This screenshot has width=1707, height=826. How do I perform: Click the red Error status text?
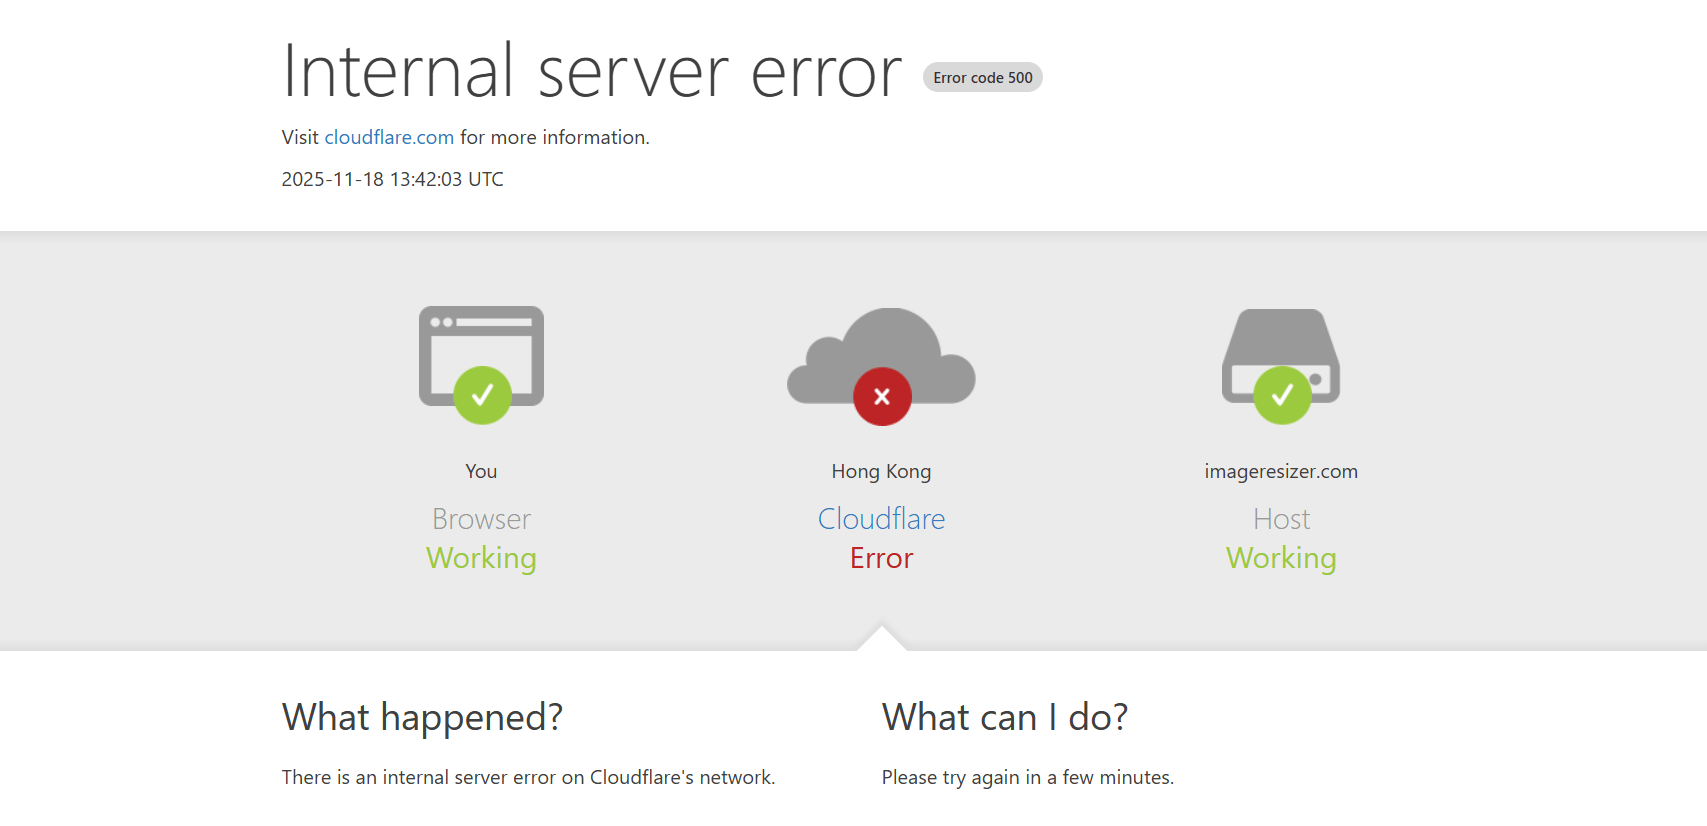click(x=881, y=558)
